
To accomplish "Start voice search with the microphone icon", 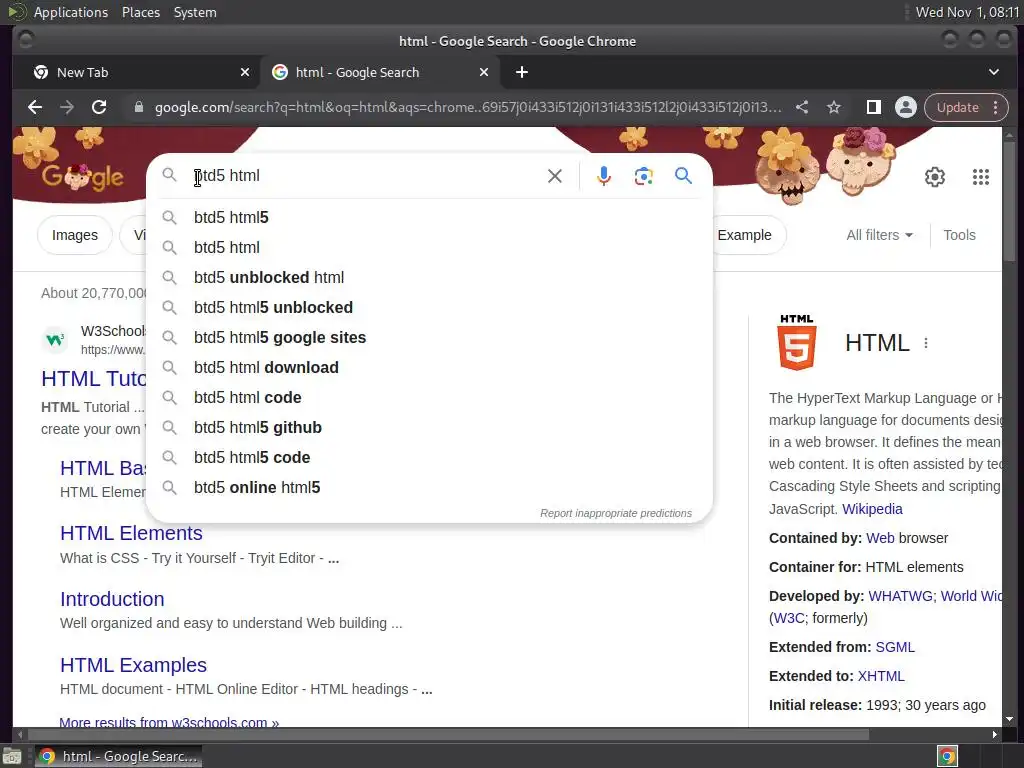I will click(x=604, y=176).
